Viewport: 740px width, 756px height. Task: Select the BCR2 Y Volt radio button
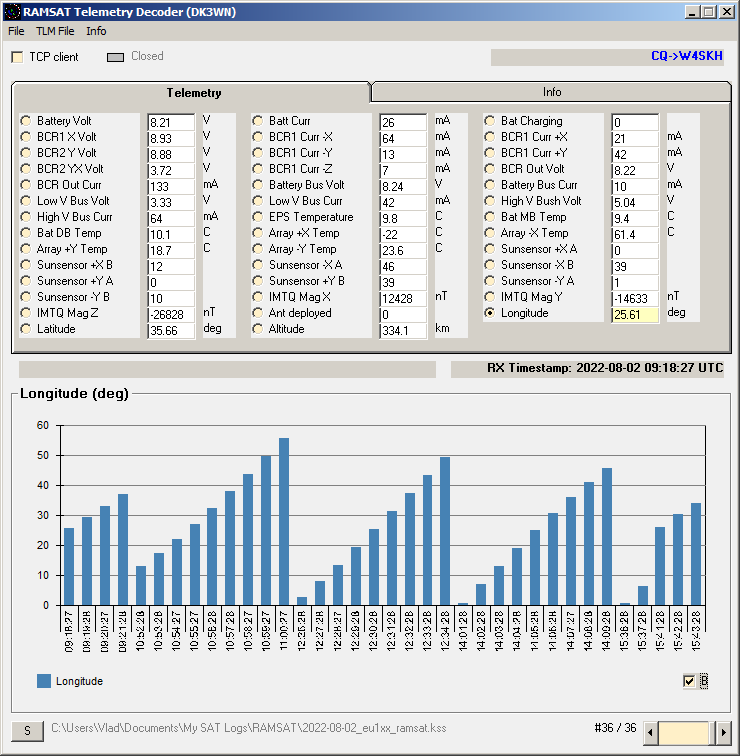(x=26, y=153)
